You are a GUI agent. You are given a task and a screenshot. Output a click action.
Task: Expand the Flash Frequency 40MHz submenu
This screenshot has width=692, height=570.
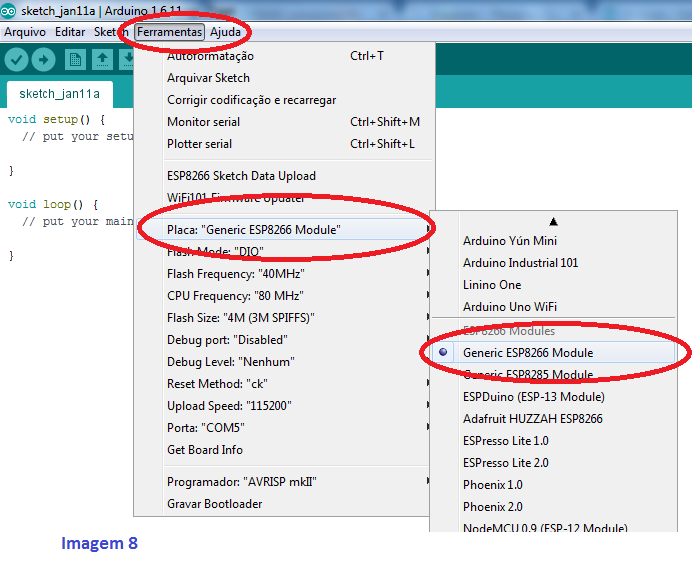[x=283, y=274]
